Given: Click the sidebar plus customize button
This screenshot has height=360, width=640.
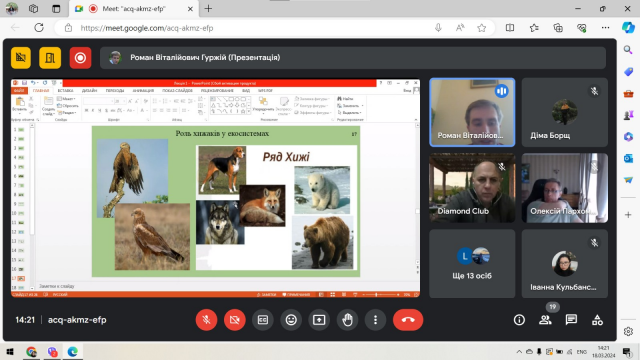Looking at the screenshot, I should click(628, 215).
